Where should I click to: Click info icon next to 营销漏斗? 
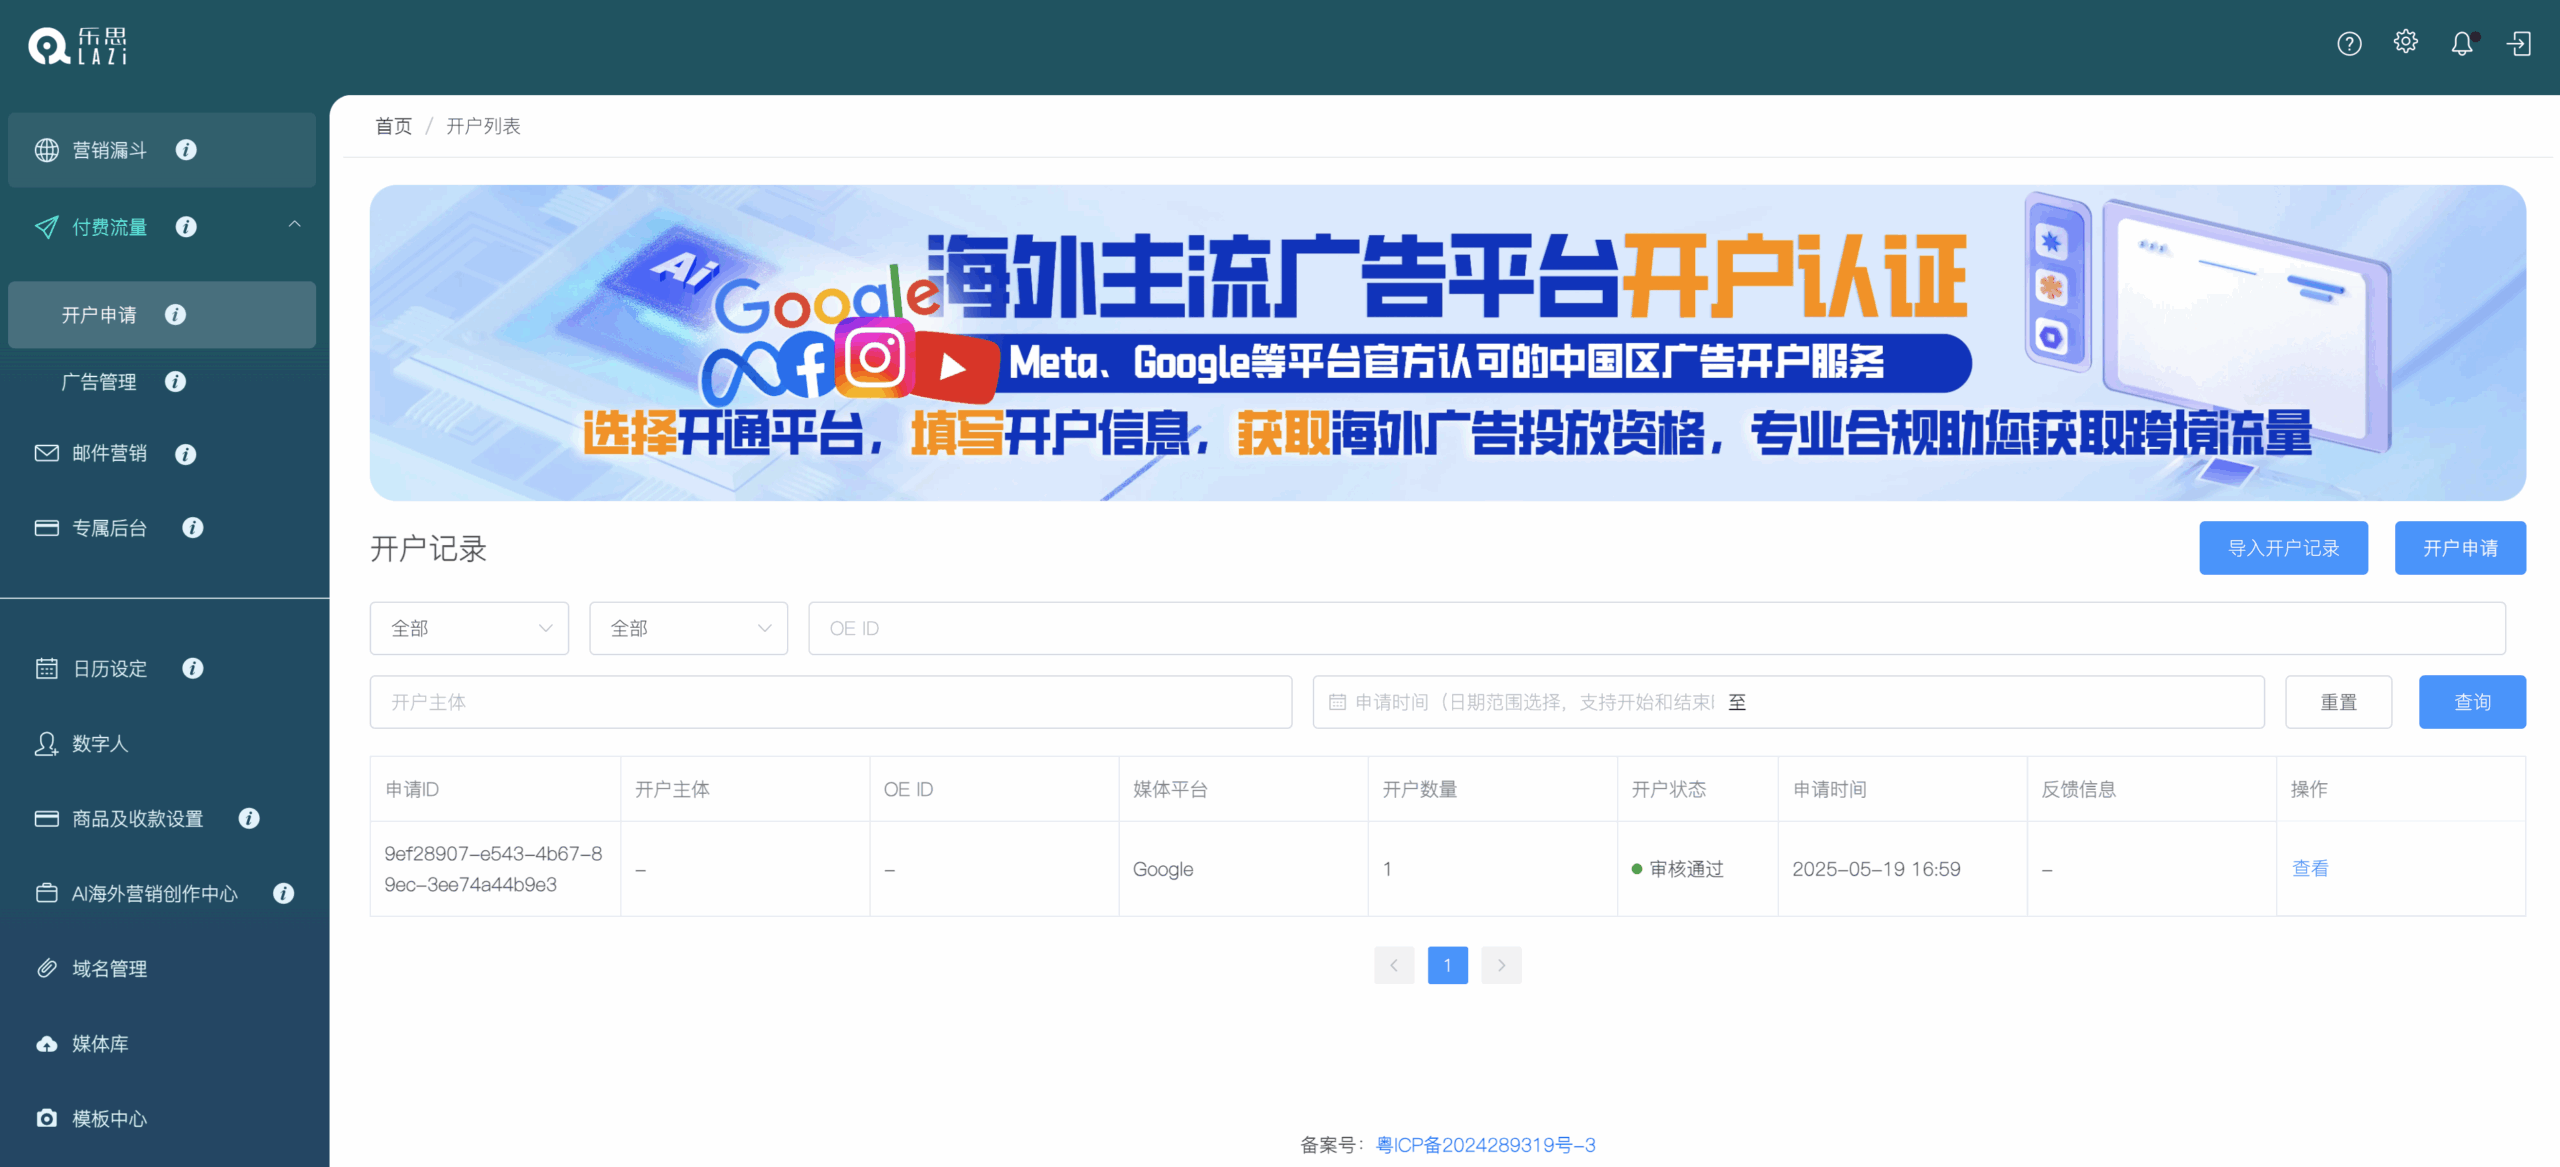tap(186, 150)
